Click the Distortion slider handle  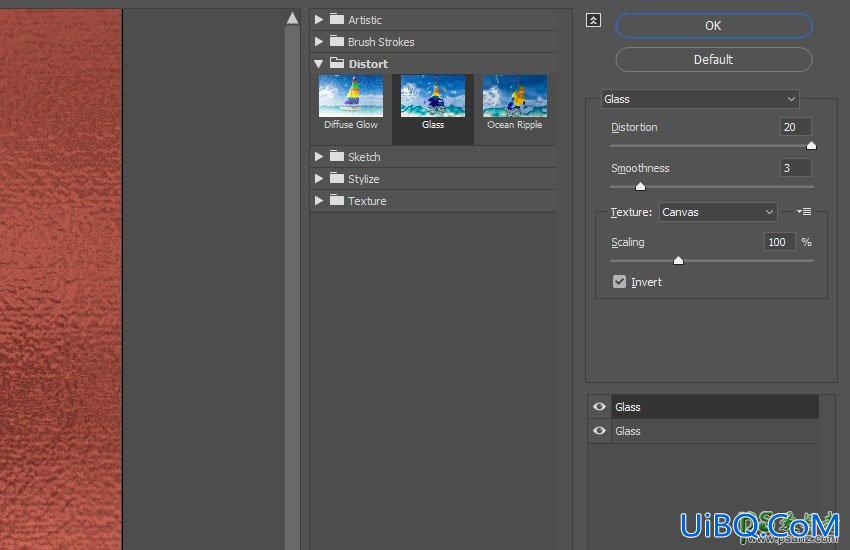tap(811, 145)
